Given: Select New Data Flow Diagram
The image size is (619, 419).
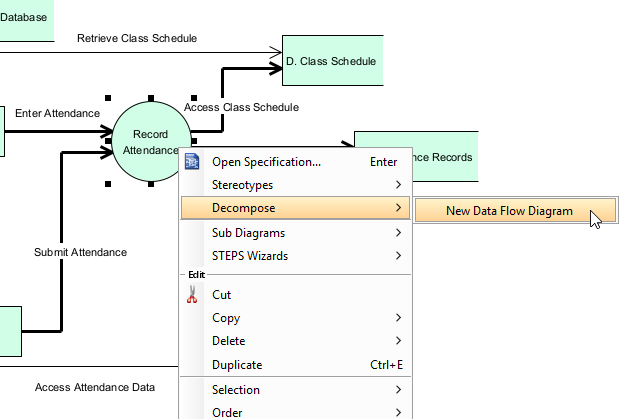Looking at the screenshot, I should [x=509, y=211].
